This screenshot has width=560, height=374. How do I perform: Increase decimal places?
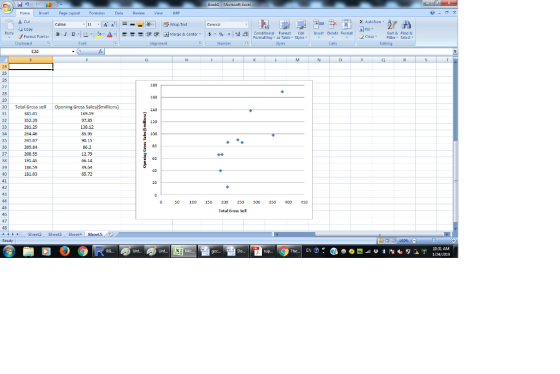[238, 34]
